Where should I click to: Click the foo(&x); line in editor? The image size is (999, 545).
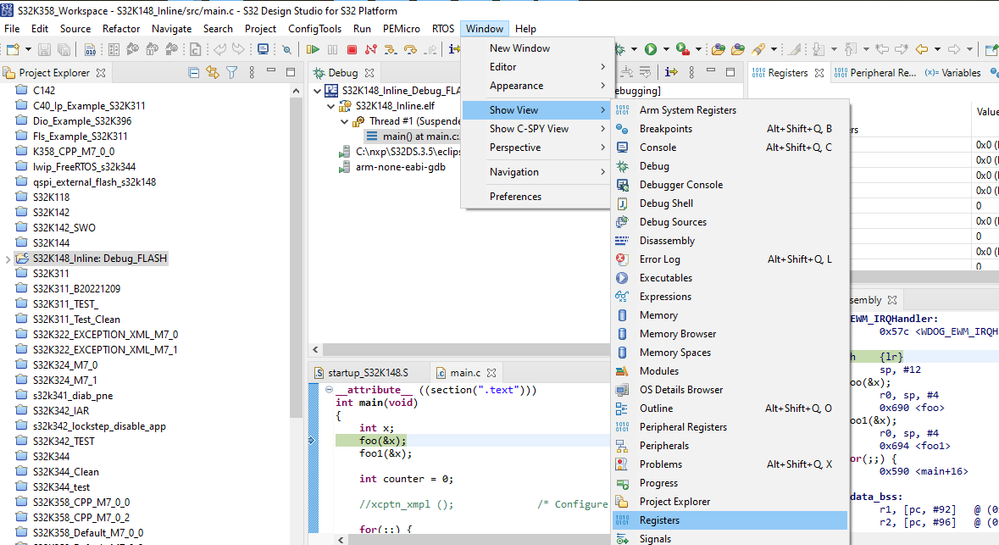point(382,440)
